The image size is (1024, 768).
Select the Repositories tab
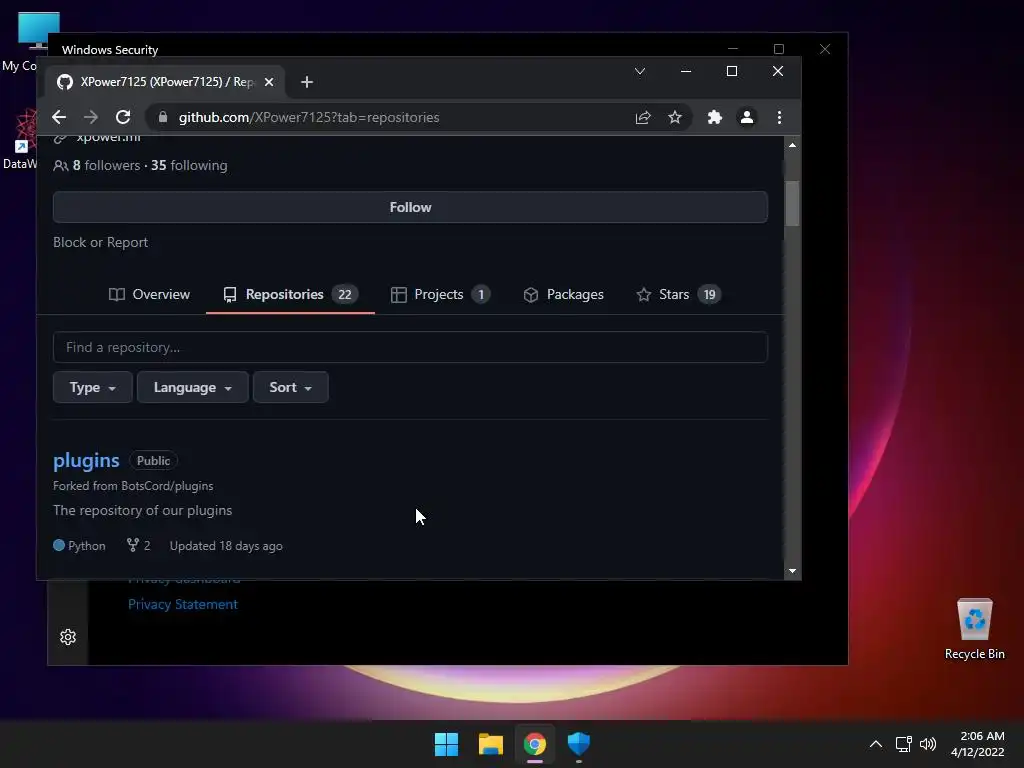point(290,295)
